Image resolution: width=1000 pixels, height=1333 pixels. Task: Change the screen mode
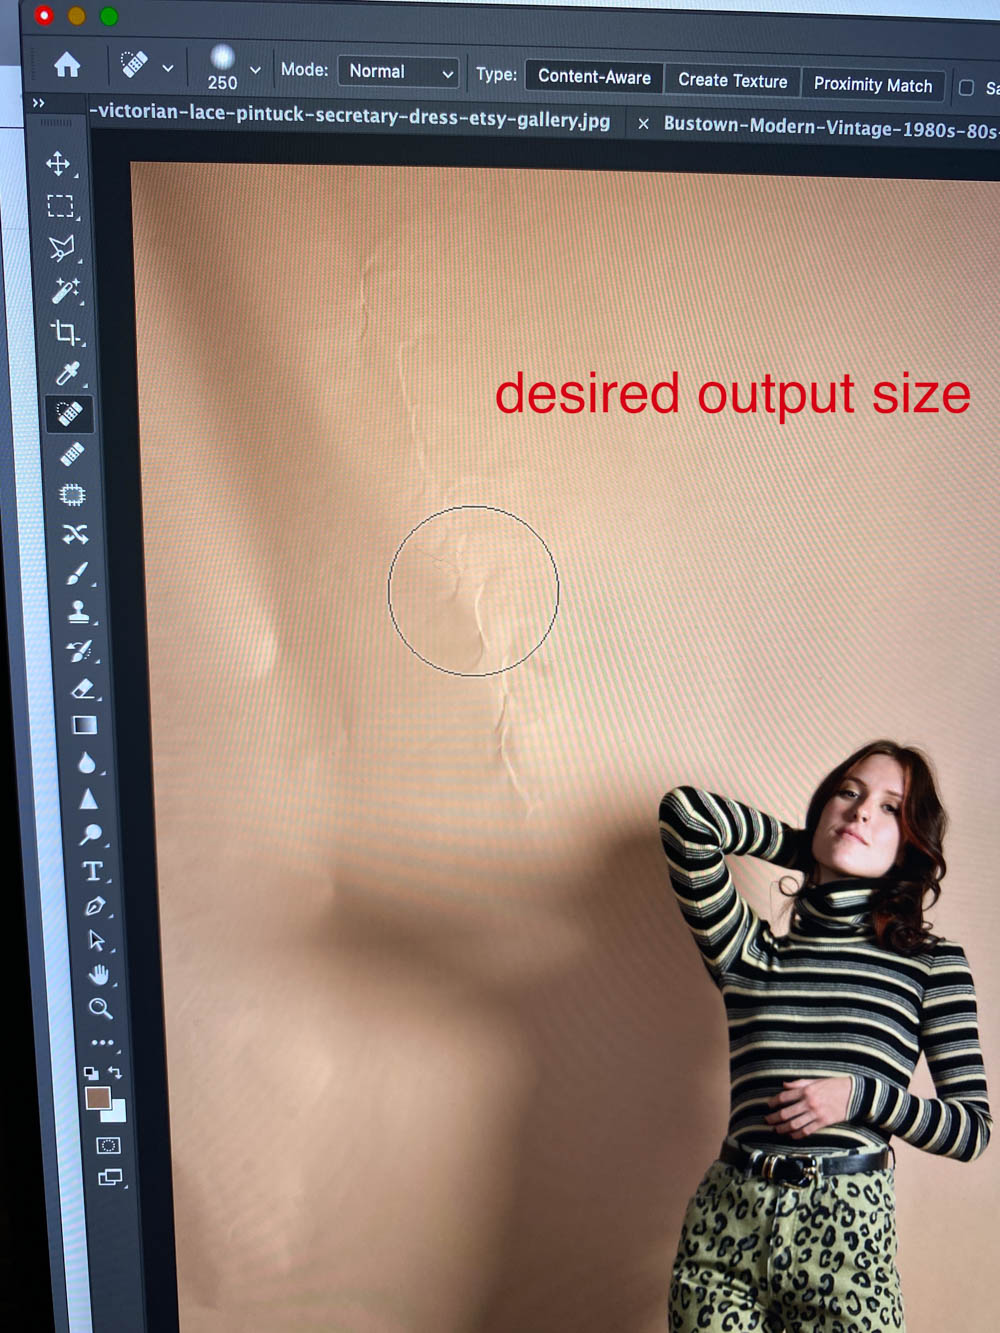point(110,1177)
